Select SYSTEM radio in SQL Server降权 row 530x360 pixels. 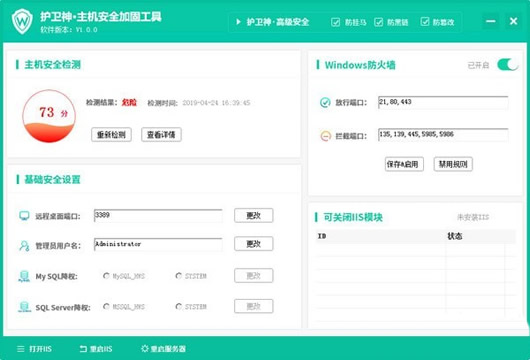coord(178,306)
